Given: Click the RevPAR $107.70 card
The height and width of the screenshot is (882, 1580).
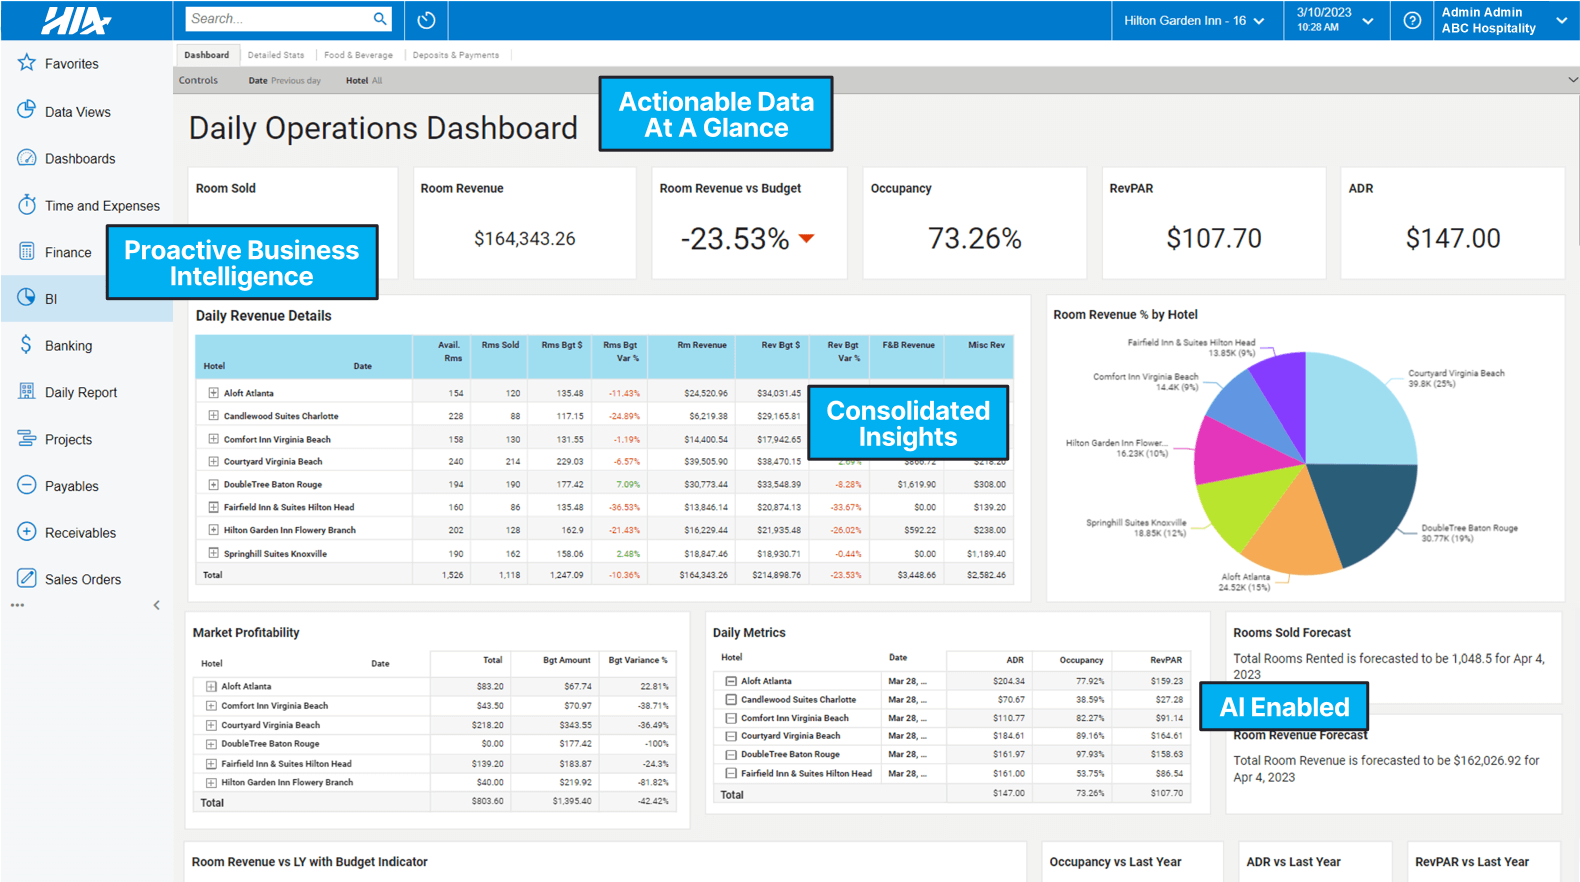Looking at the screenshot, I should click(1214, 223).
